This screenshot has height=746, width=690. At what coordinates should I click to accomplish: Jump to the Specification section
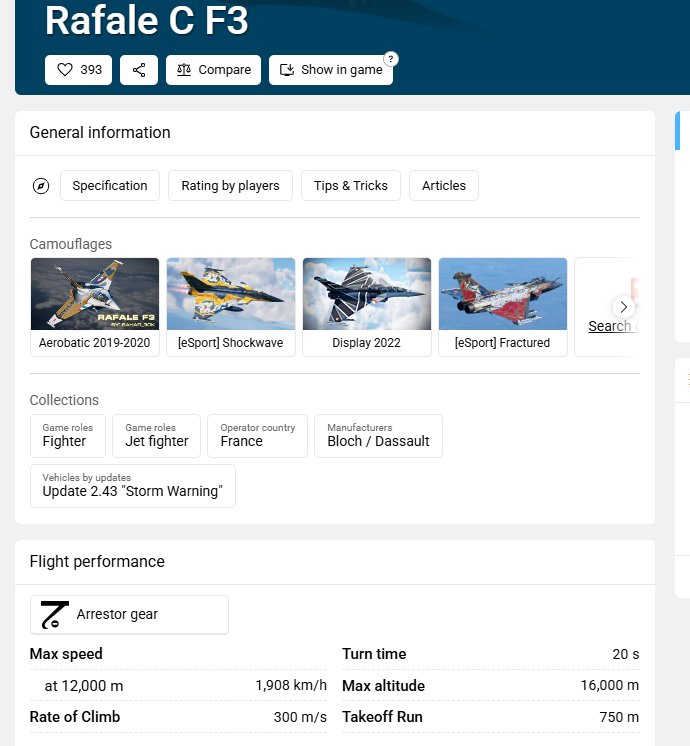click(x=110, y=186)
